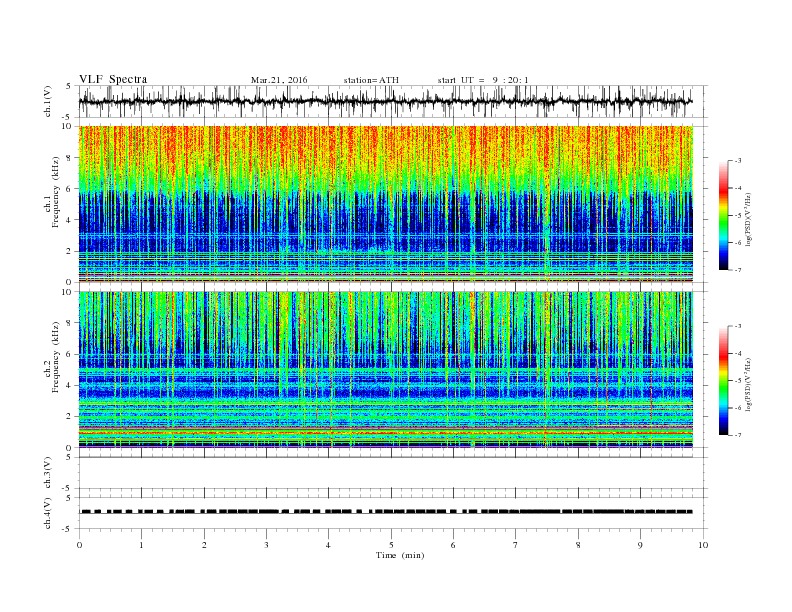This screenshot has height=612, width=792.
Task: Click the "ch.1(V)" waveform axis label
Action: click(48, 101)
